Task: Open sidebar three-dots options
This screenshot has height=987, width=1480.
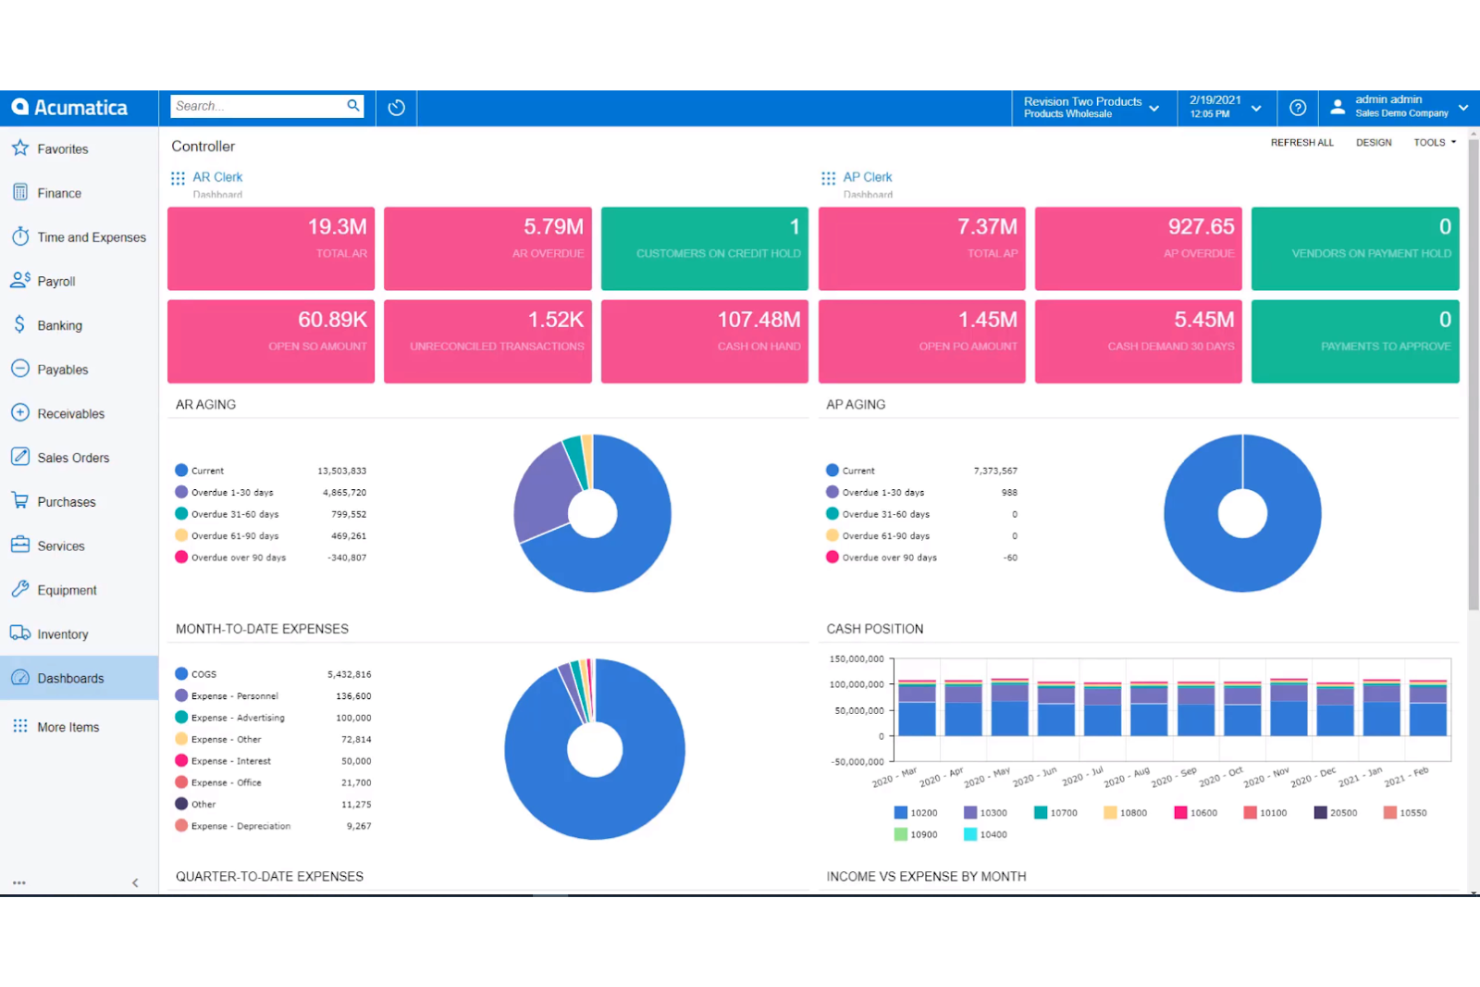Action: (x=19, y=883)
